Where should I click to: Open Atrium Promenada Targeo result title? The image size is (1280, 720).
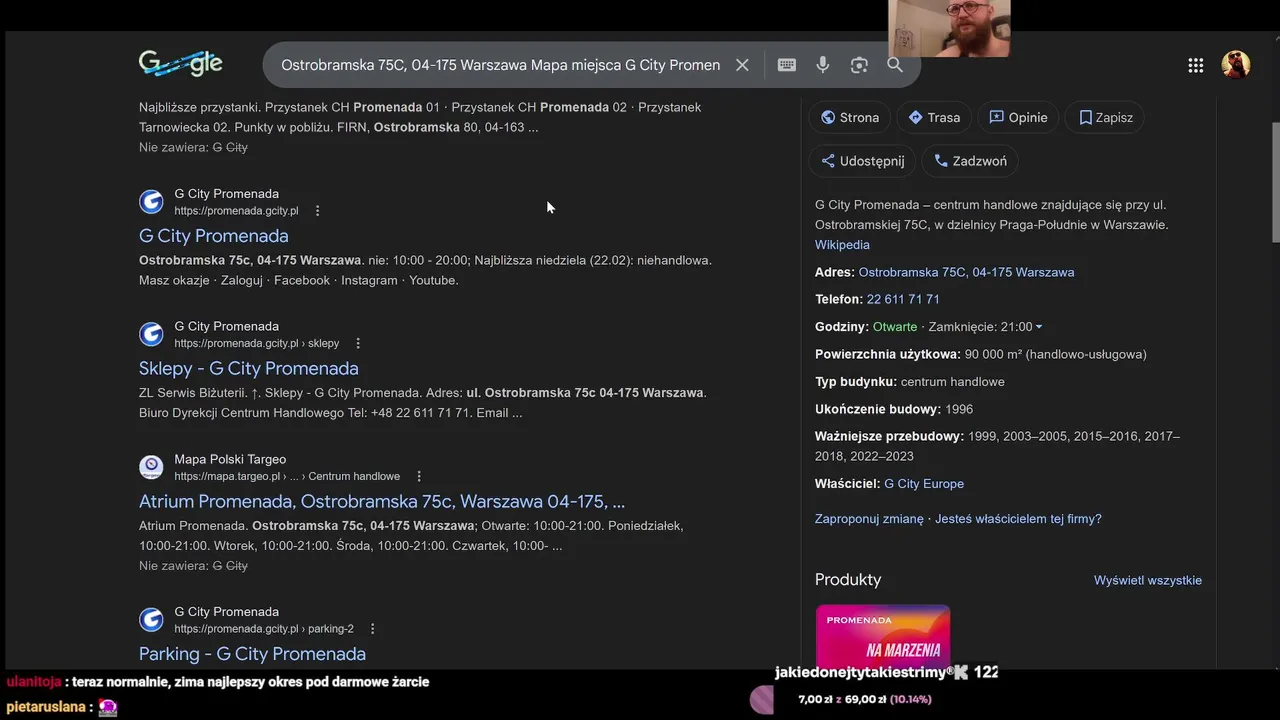382,502
